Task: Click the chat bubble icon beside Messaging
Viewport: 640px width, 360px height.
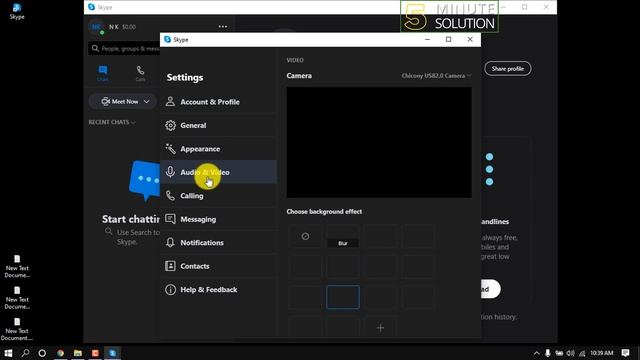Action: [x=170, y=219]
